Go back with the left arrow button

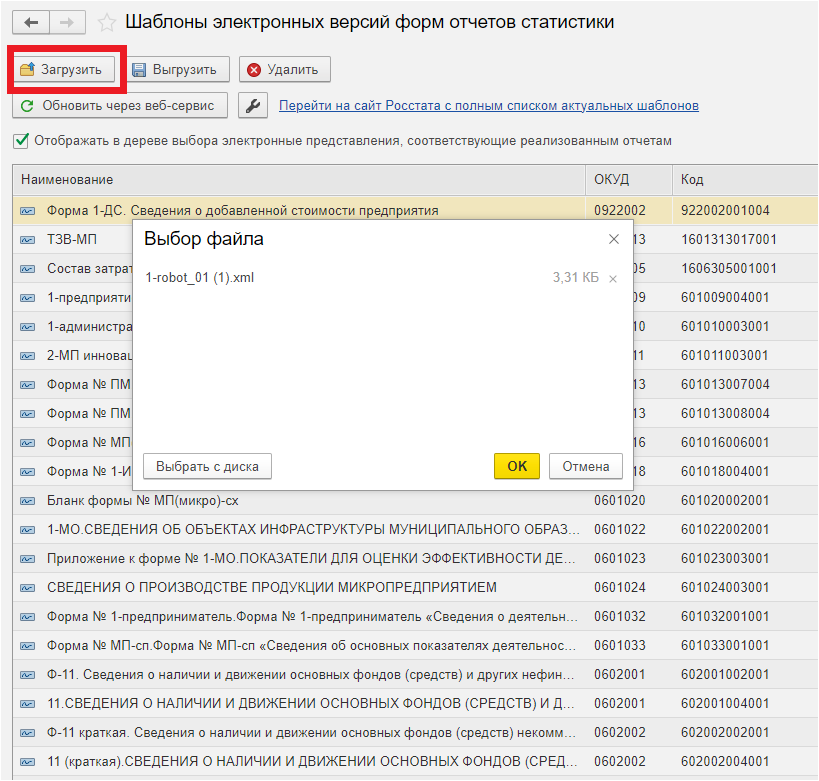[x=31, y=22]
